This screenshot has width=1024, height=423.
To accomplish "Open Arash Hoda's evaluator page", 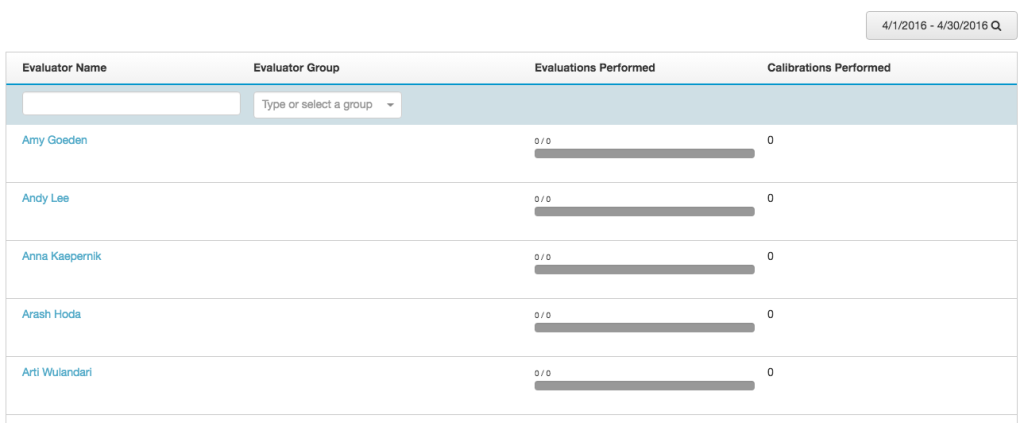I will pyautogui.click(x=52, y=314).
